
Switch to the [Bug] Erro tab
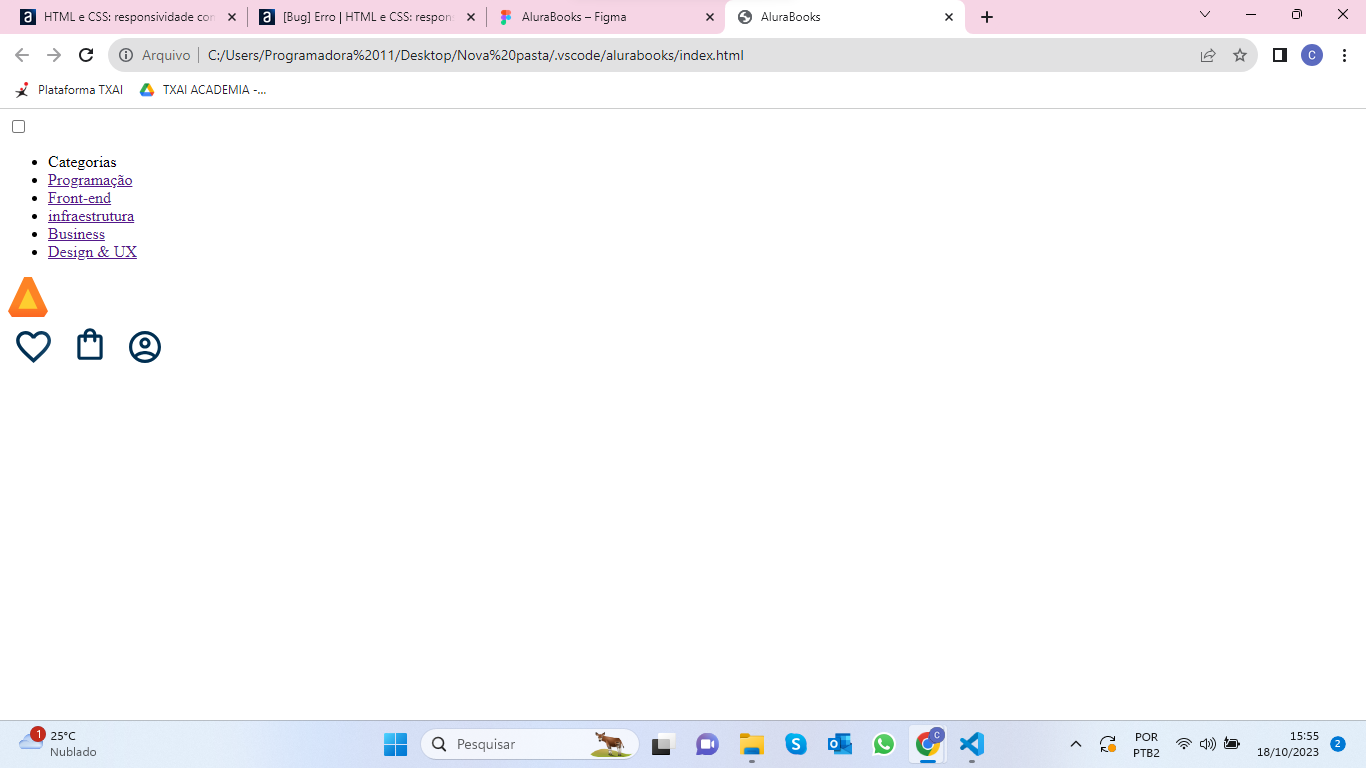367,17
